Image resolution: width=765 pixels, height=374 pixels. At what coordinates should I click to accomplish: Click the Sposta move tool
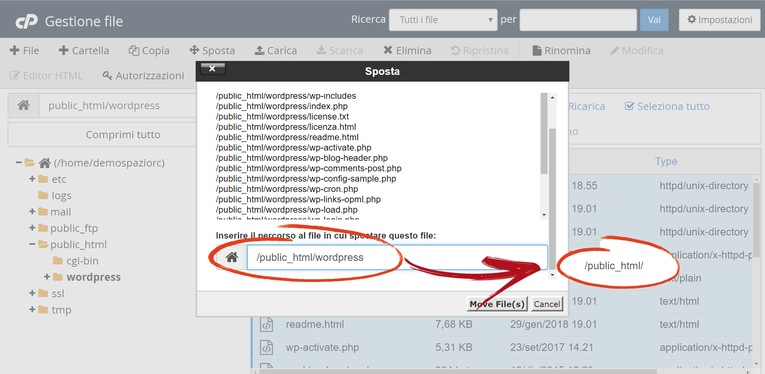[212, 51]
